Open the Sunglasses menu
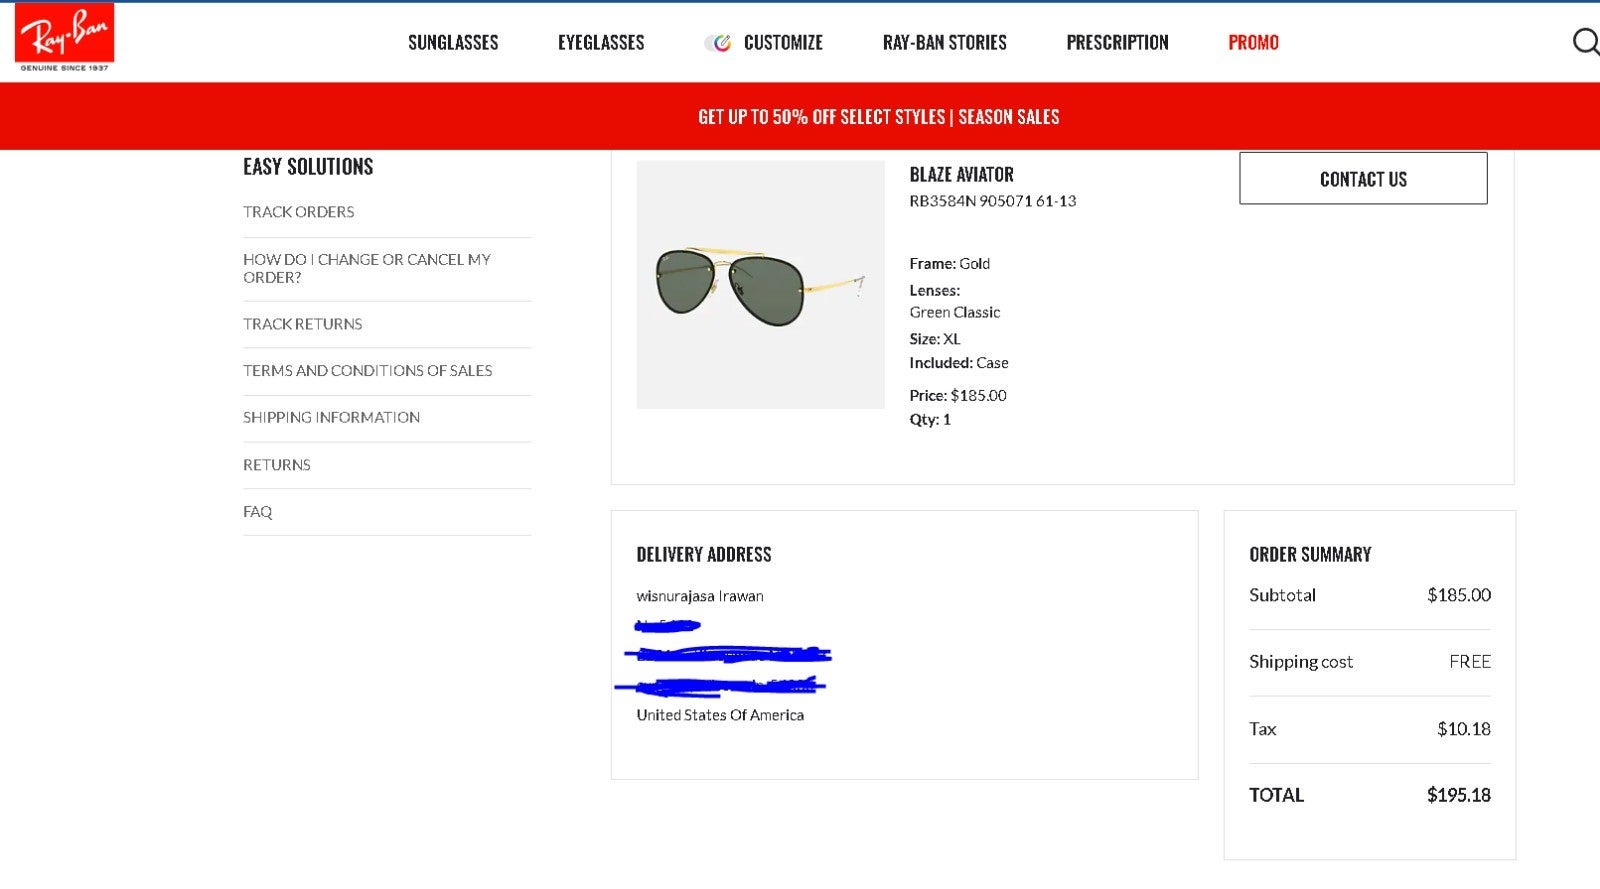 point(453,42)
